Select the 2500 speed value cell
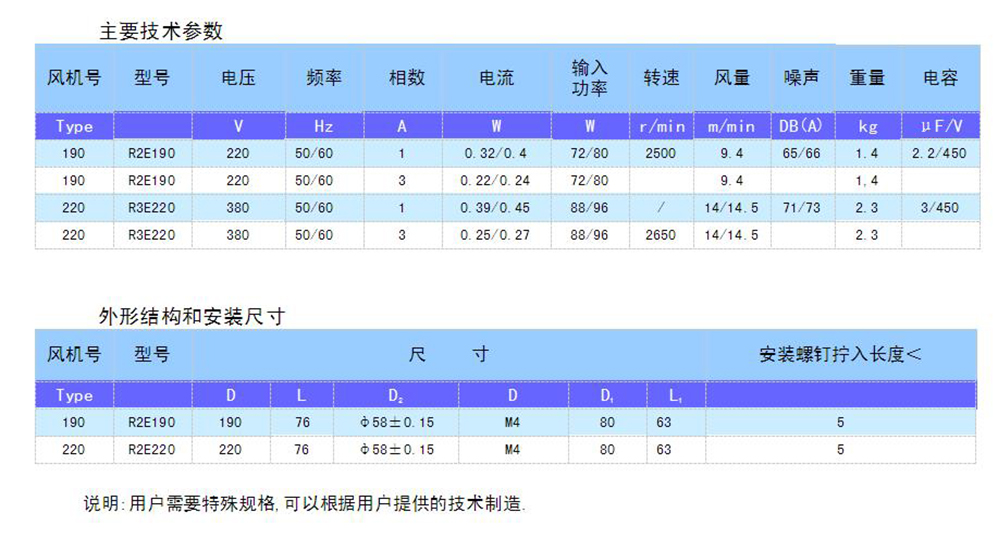Viewport: 998px width, 537px height. pos(661,154)
